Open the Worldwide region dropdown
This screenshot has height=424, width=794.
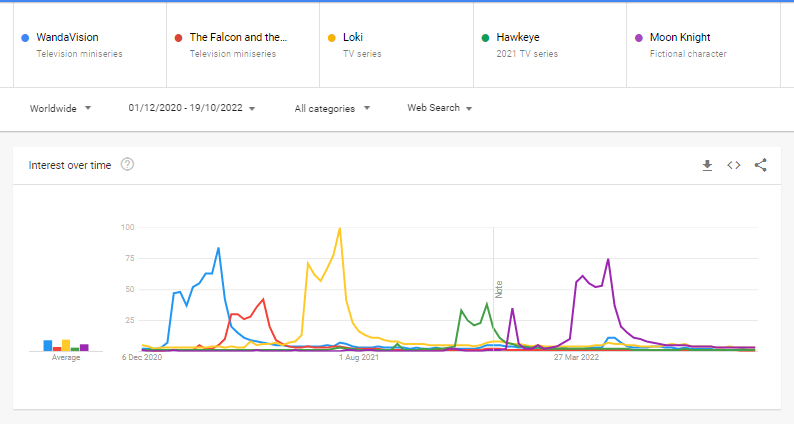(x=60, y=108)
